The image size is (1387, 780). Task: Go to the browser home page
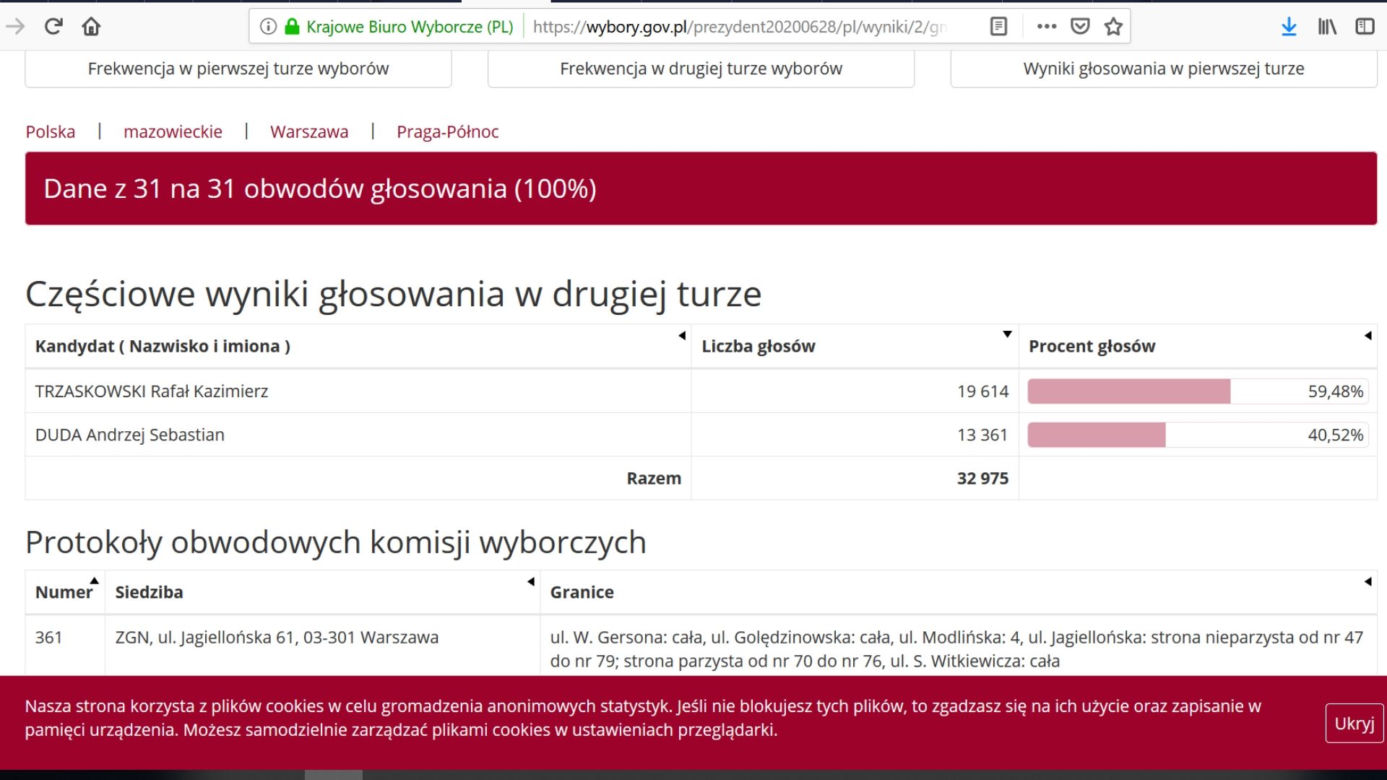click(91, 27)
